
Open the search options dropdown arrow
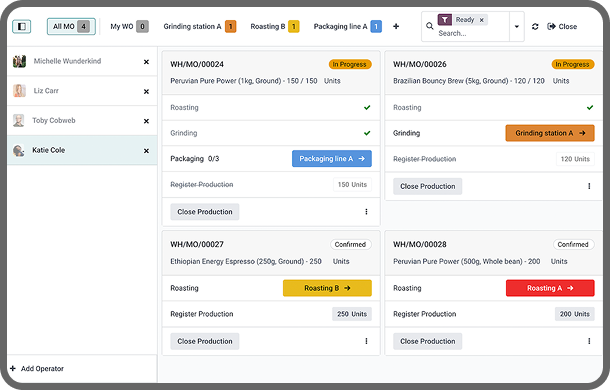click(517, 26)
